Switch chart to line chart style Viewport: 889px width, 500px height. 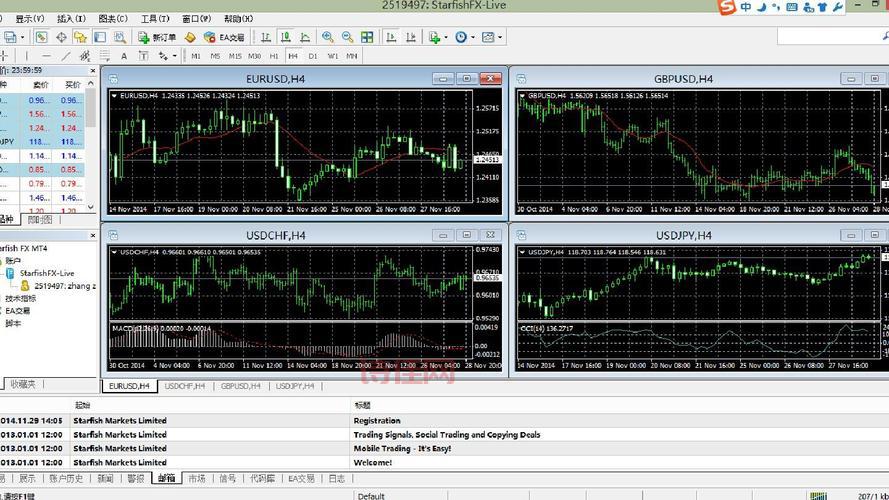pyautogui.click(x=305, y=37)
